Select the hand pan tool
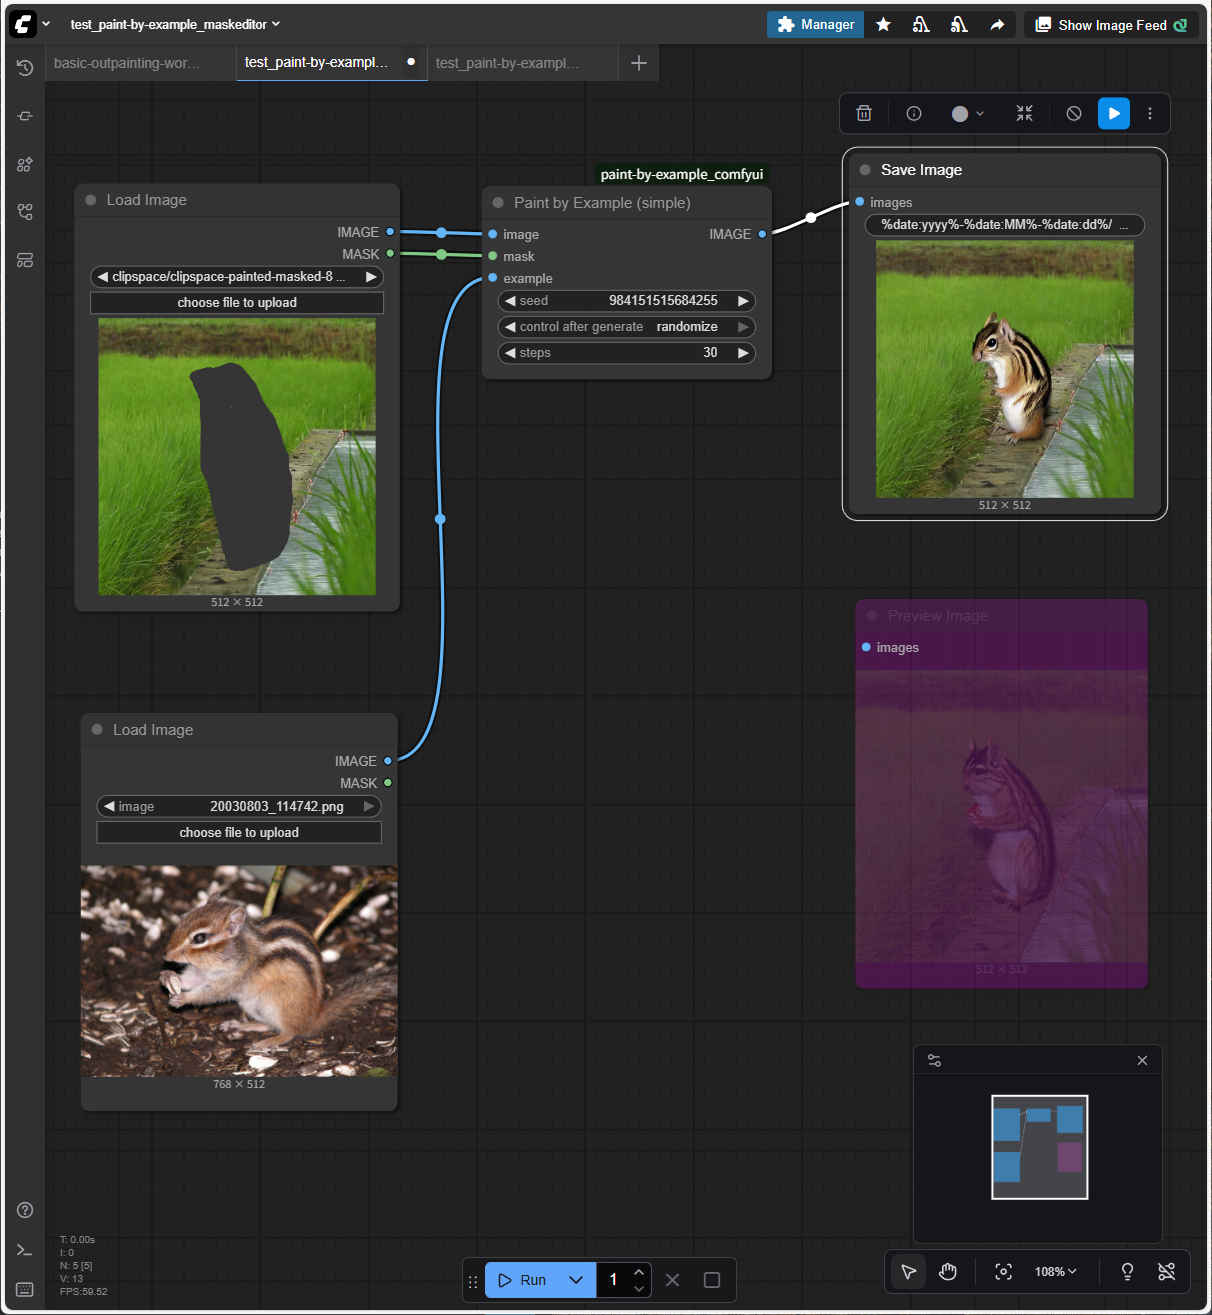Viewport: 1212px width, 1315px height. click(x=948, y=1271)
